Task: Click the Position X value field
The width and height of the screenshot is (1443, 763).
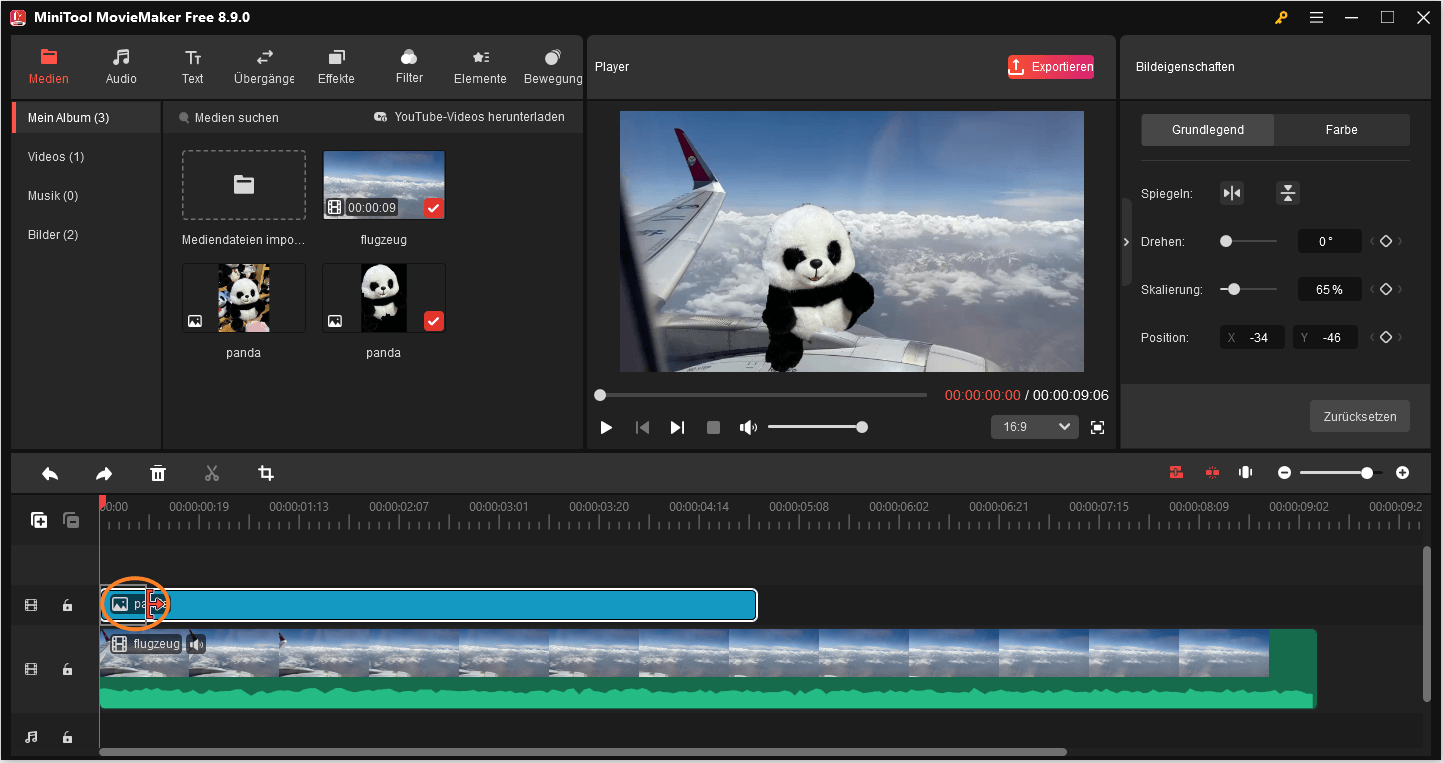Action: pos(1254,338)
